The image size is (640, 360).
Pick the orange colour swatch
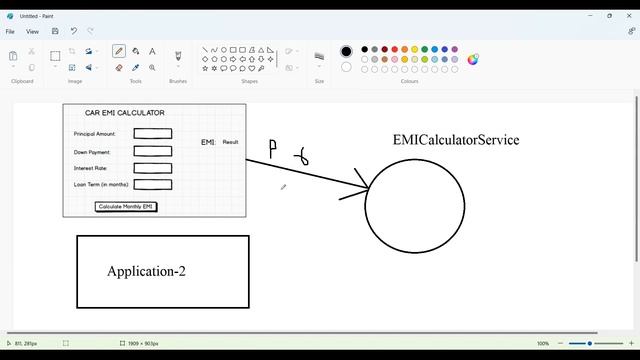[404, 49]
